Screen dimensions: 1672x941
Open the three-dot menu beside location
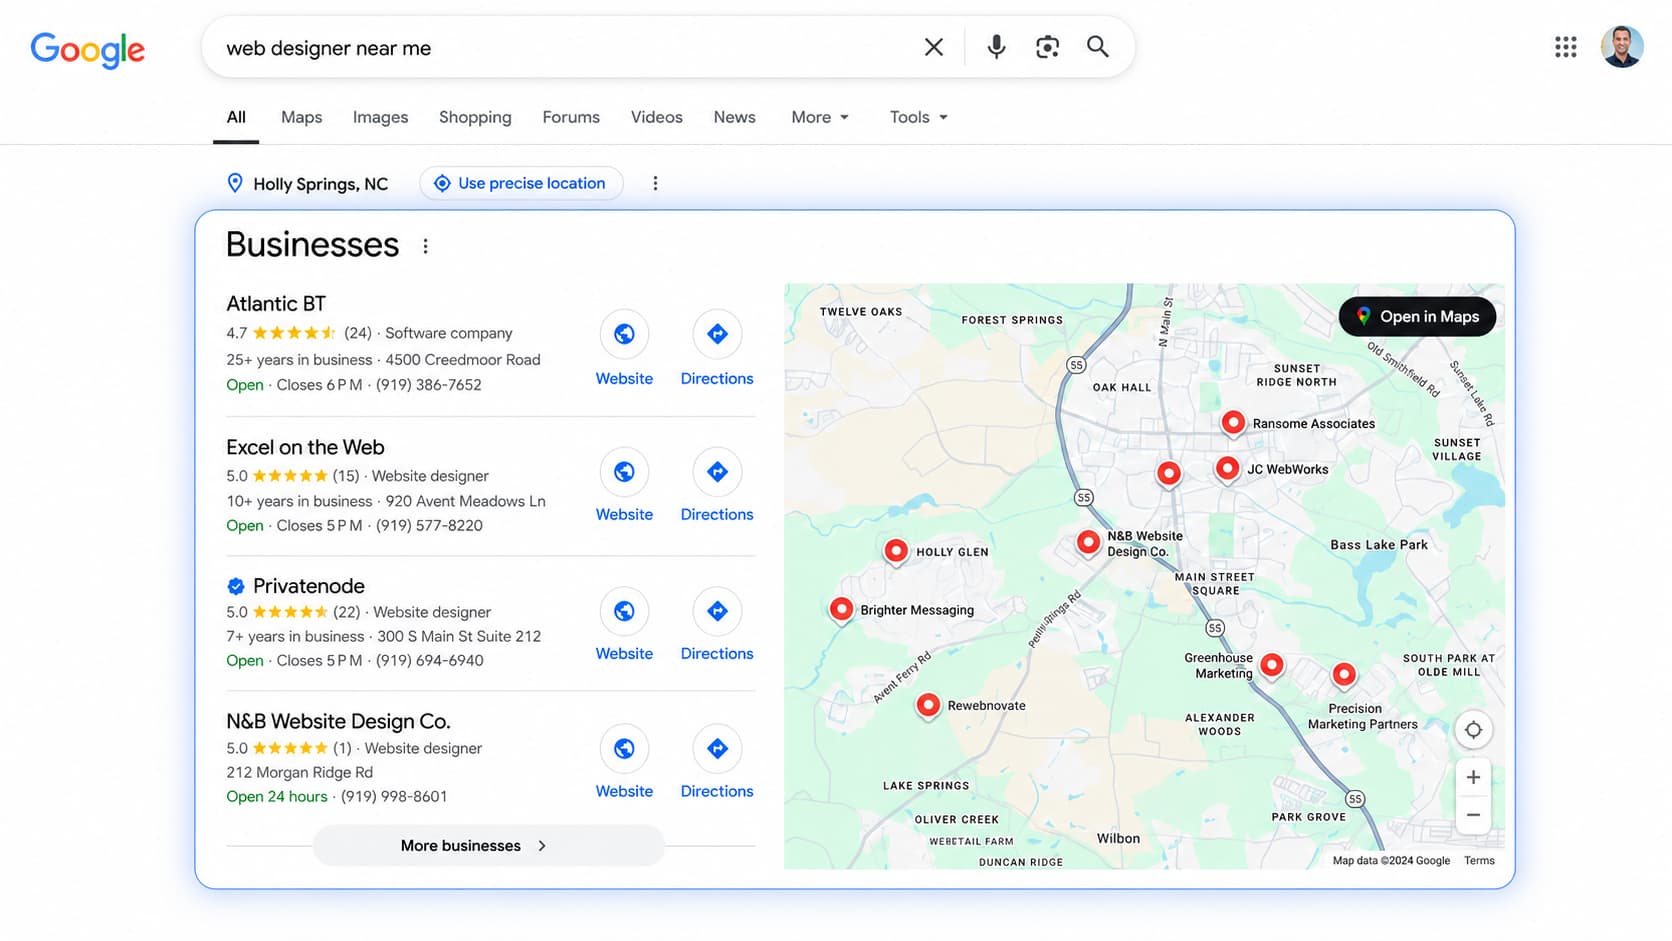click(655, 183)
